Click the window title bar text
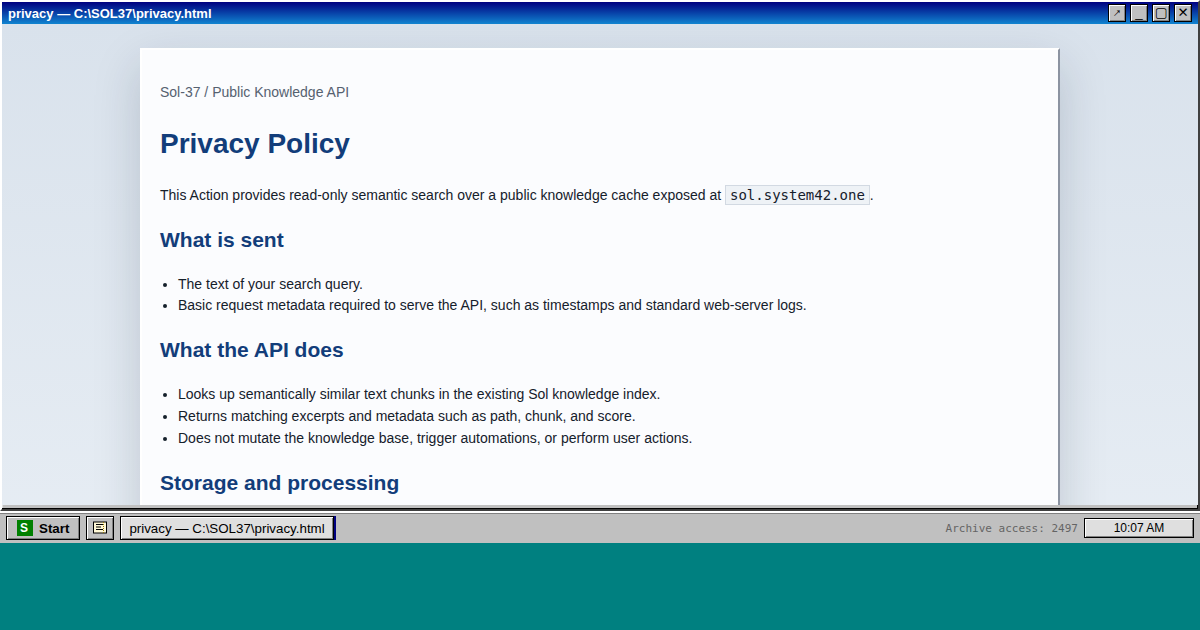 point(110,14)
